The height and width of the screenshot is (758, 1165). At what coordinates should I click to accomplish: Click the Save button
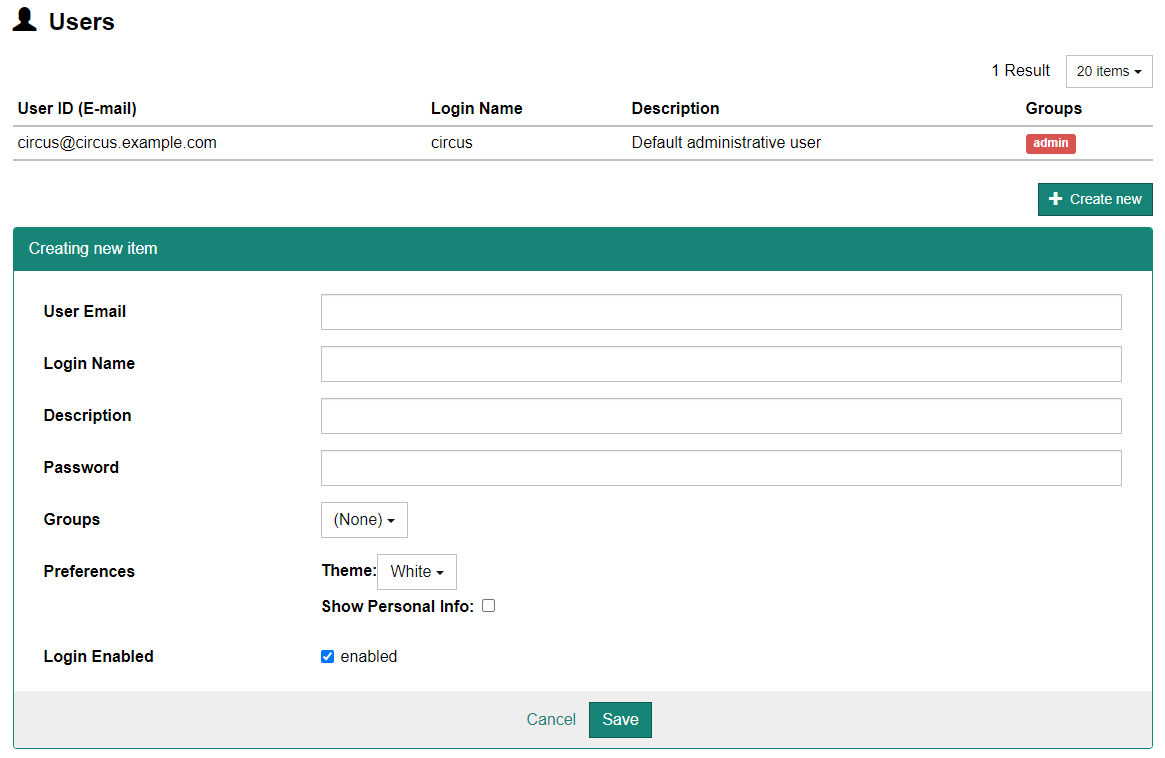620,719
